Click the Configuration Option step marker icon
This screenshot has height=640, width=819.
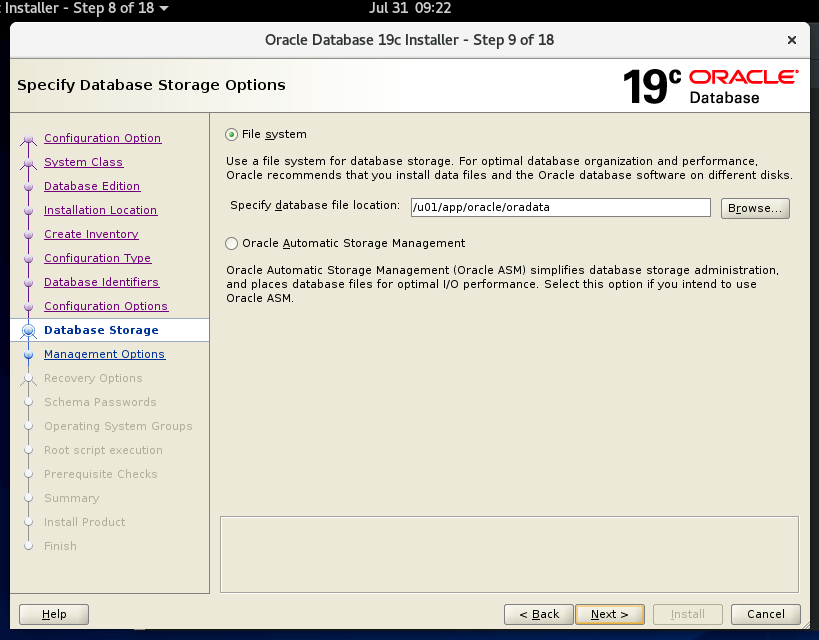29,139
